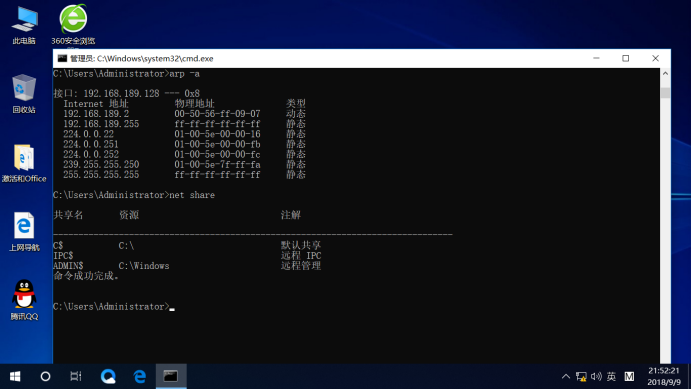Click the cmd window title bar text
Screen dimensions: 692x389
click(x=142, y=58)
